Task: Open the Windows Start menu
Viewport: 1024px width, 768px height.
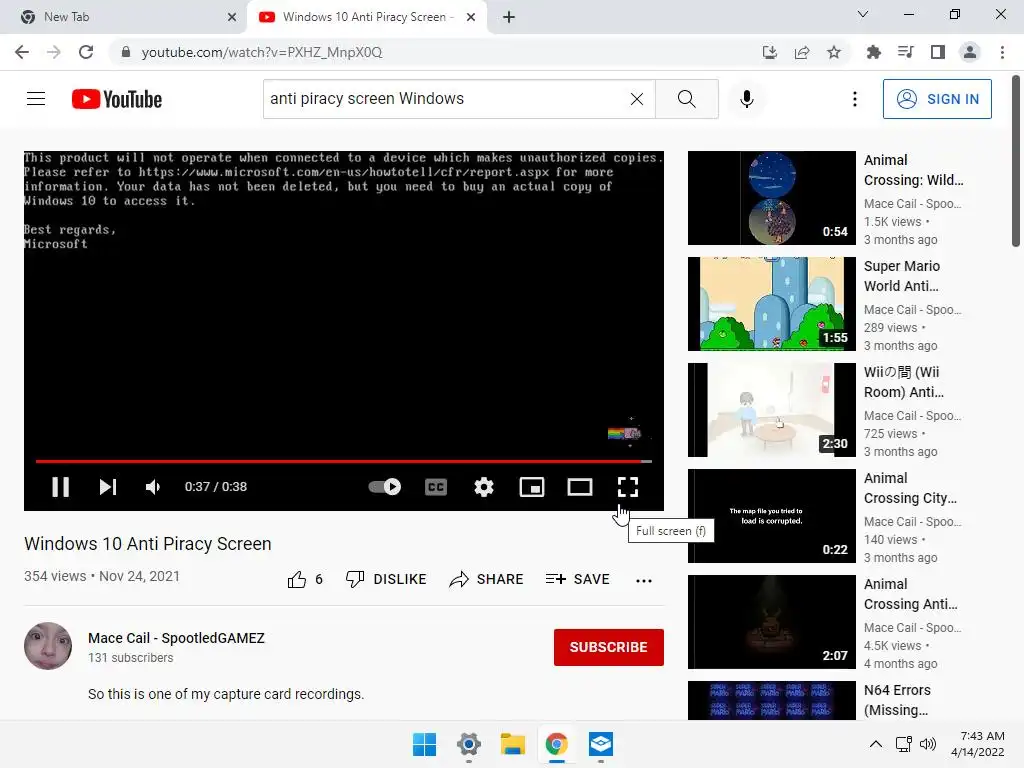Action: pyautogui.click(x=424, y=744)
